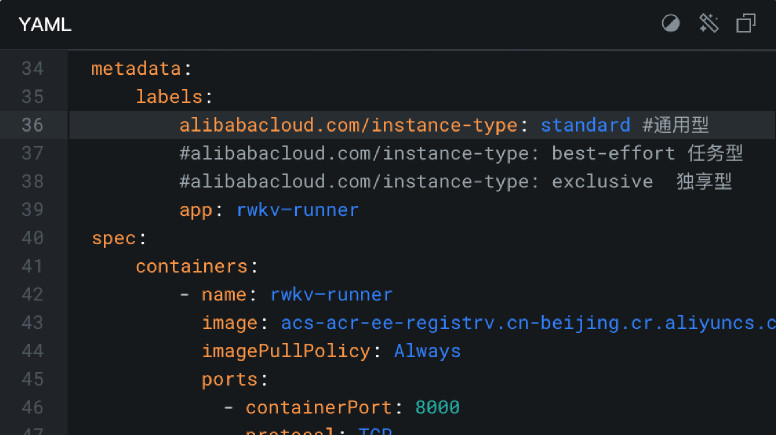Screen dimensions: 776x435
Task: Click the 'imagePullPolicy' key
Action: pos(286,351)
